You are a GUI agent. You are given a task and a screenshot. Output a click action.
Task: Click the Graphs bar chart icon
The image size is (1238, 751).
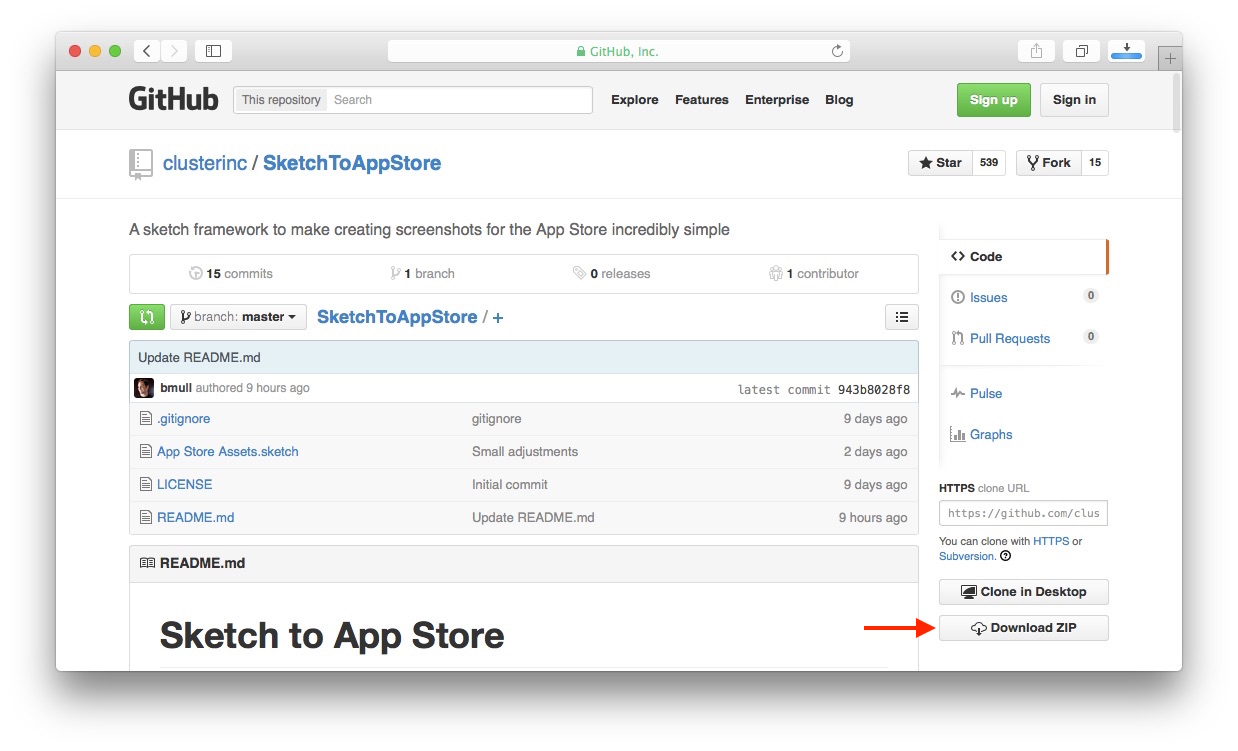958,434
